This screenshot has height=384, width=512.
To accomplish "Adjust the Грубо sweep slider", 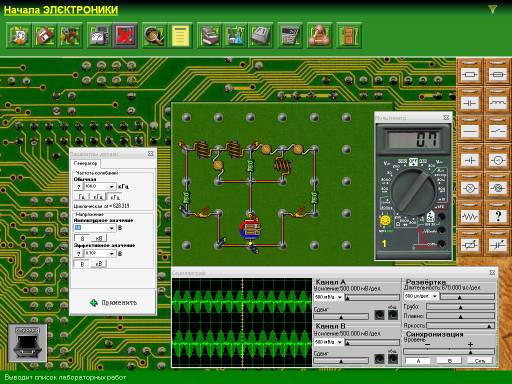I will pos(460,307).
